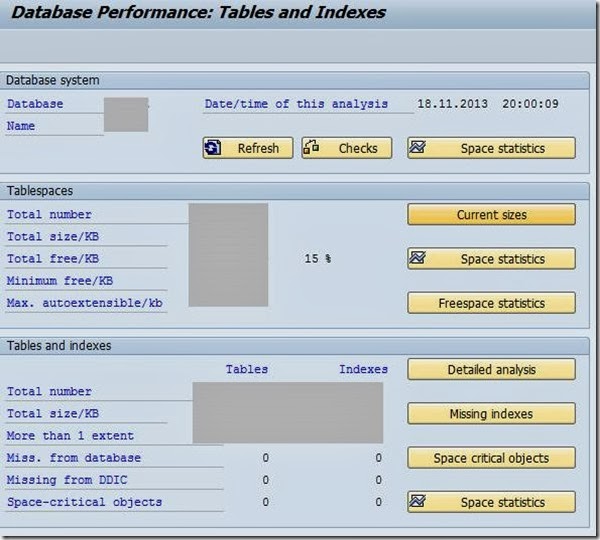The width and height of the screenshot is (600, 540).
Task: Click the 15 % total free value
Action: [x=317, y=259]
